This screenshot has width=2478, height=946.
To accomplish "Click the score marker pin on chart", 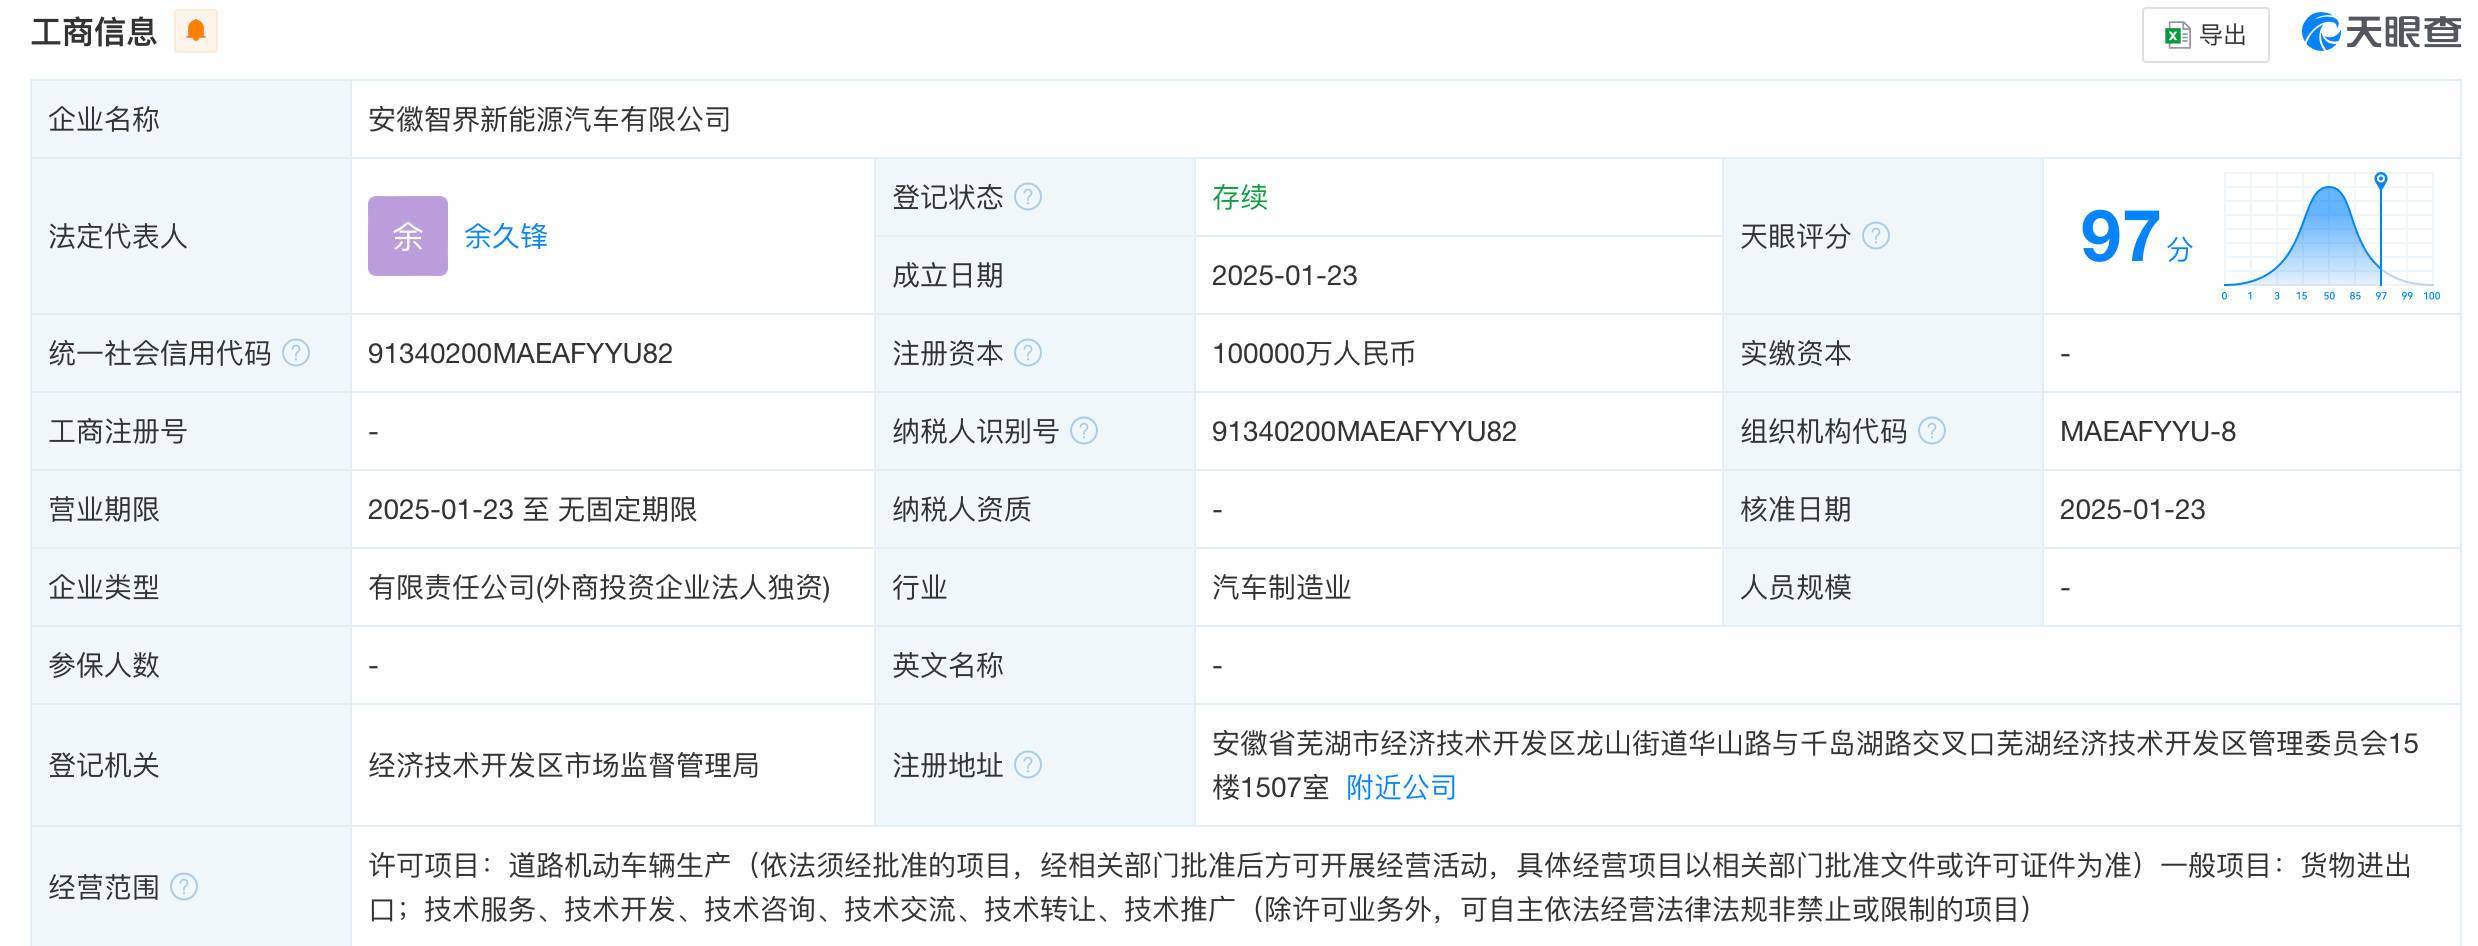I will pyautogui.click(x=2381, y=180).
